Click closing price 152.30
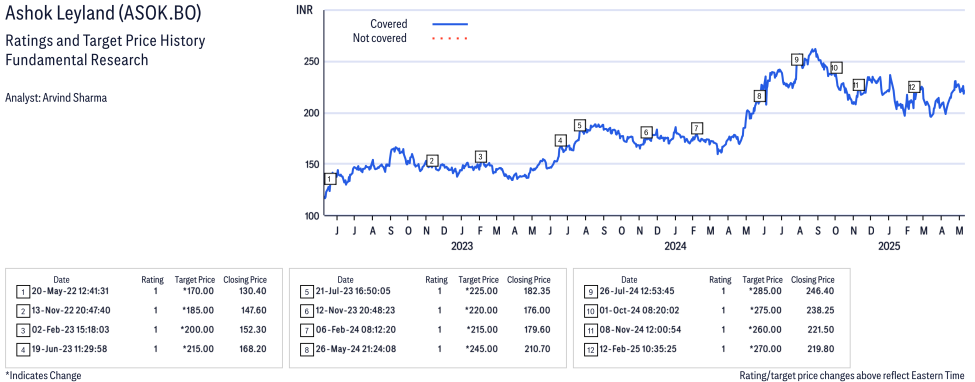975x382 pixels. [252, 330]
